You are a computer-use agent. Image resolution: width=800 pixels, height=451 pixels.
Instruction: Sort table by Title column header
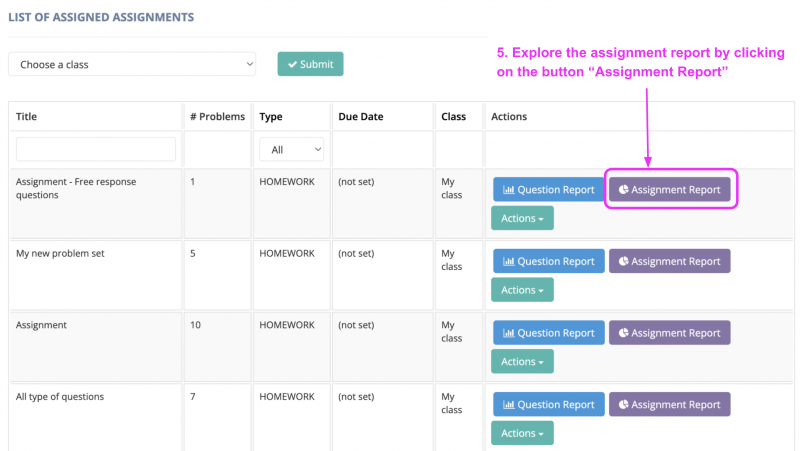click(x=27, y=117)
